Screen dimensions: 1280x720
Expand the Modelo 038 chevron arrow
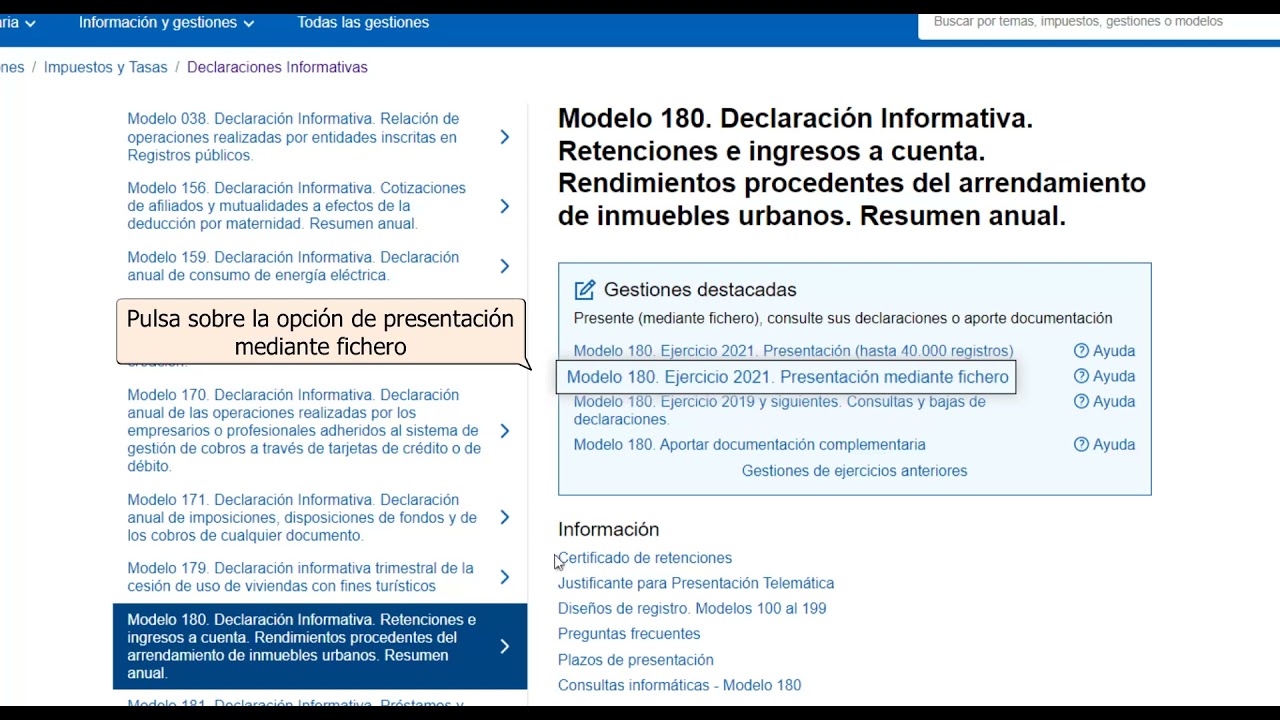pos(505,137)
